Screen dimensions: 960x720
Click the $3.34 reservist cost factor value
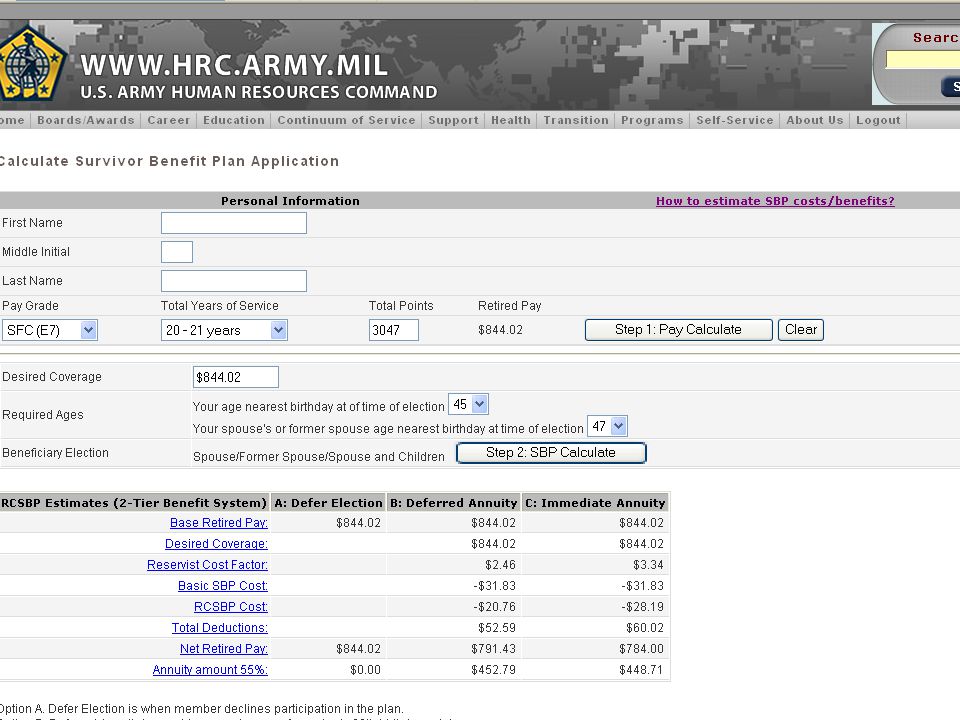point(648,564)
